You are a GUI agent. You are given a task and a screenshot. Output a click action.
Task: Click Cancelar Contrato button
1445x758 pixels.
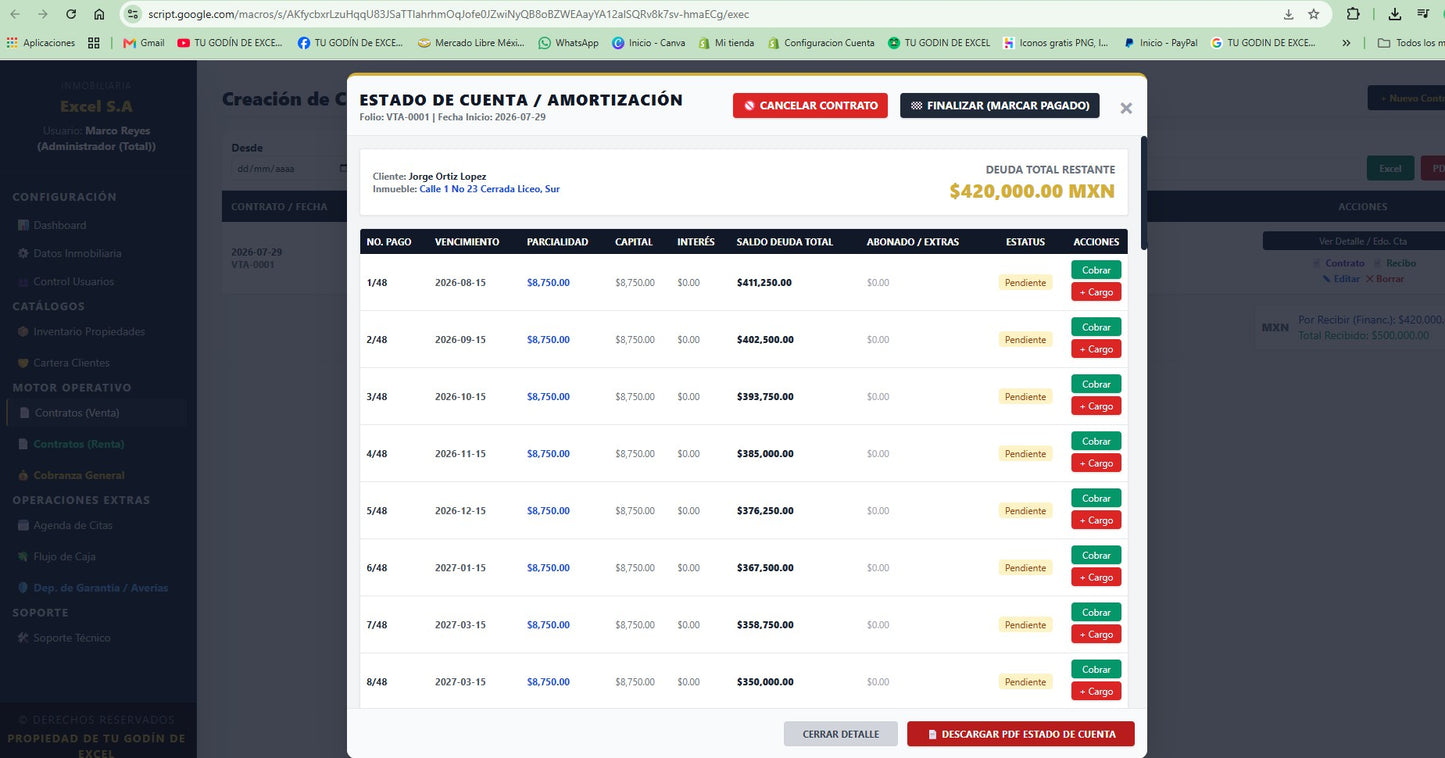point(810,105)
